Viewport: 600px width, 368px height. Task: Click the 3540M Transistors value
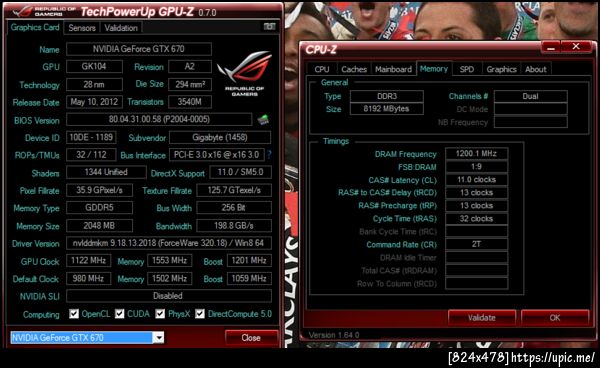190,102
